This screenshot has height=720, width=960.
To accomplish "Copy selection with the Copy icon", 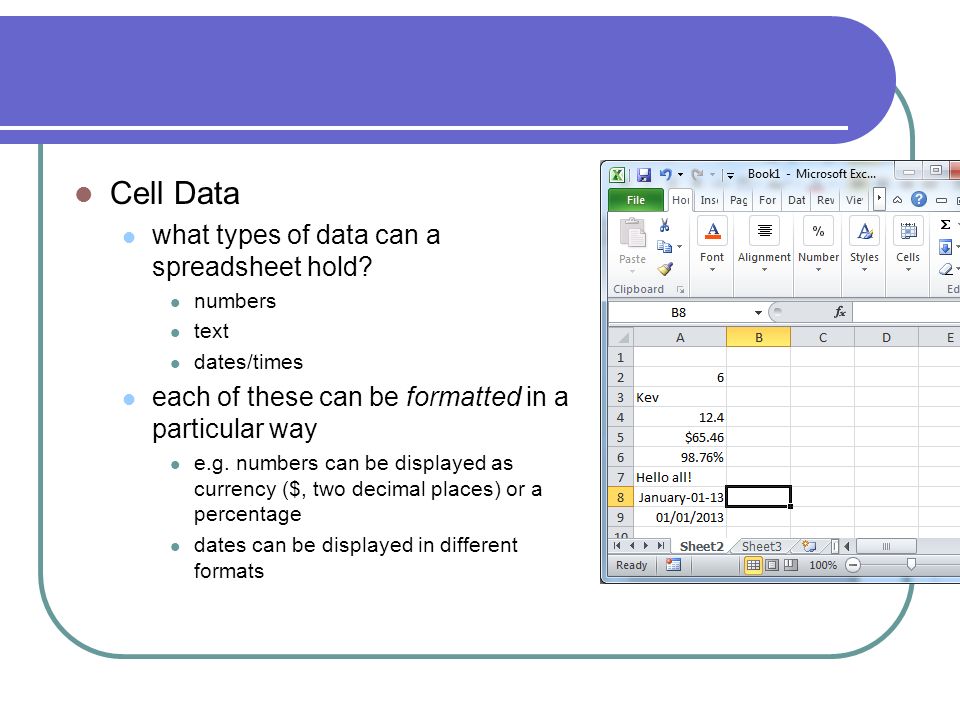I will point(664,246).
